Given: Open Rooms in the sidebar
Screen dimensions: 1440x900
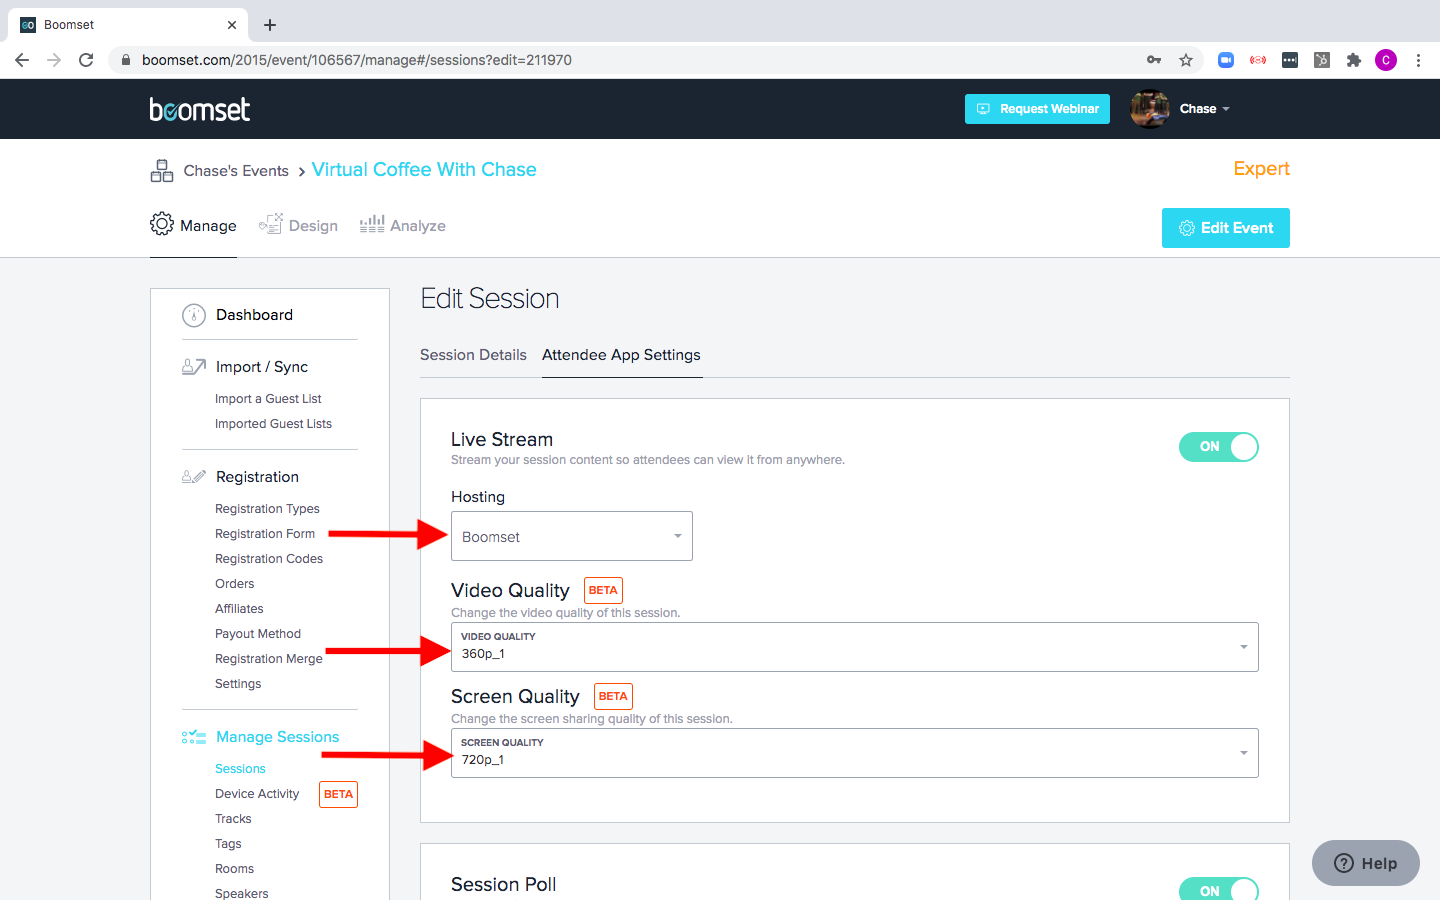Looking at the screenshot, I should [234, 869].
